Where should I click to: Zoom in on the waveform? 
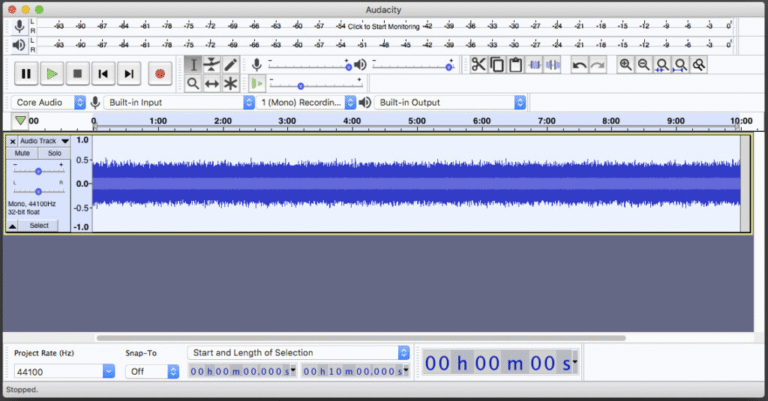626,65
